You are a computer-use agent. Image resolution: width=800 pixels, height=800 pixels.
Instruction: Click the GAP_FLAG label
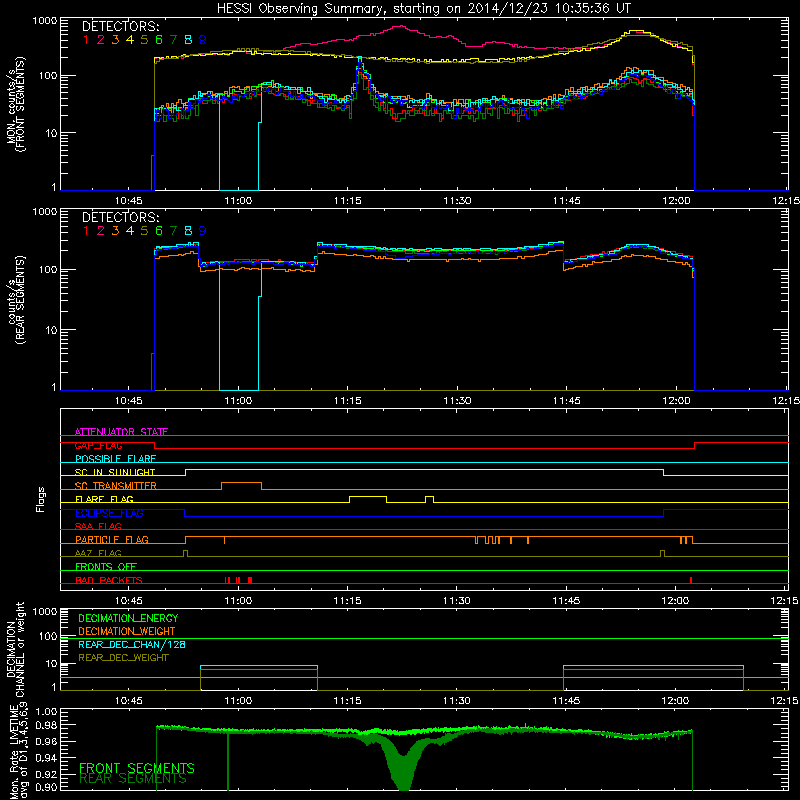(98, 445)
